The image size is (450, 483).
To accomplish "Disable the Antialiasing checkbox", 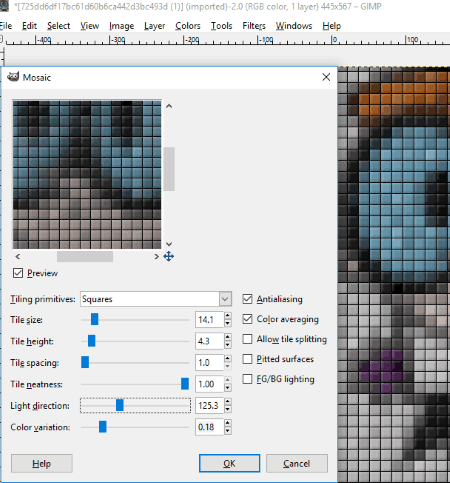I will point(247,299).
